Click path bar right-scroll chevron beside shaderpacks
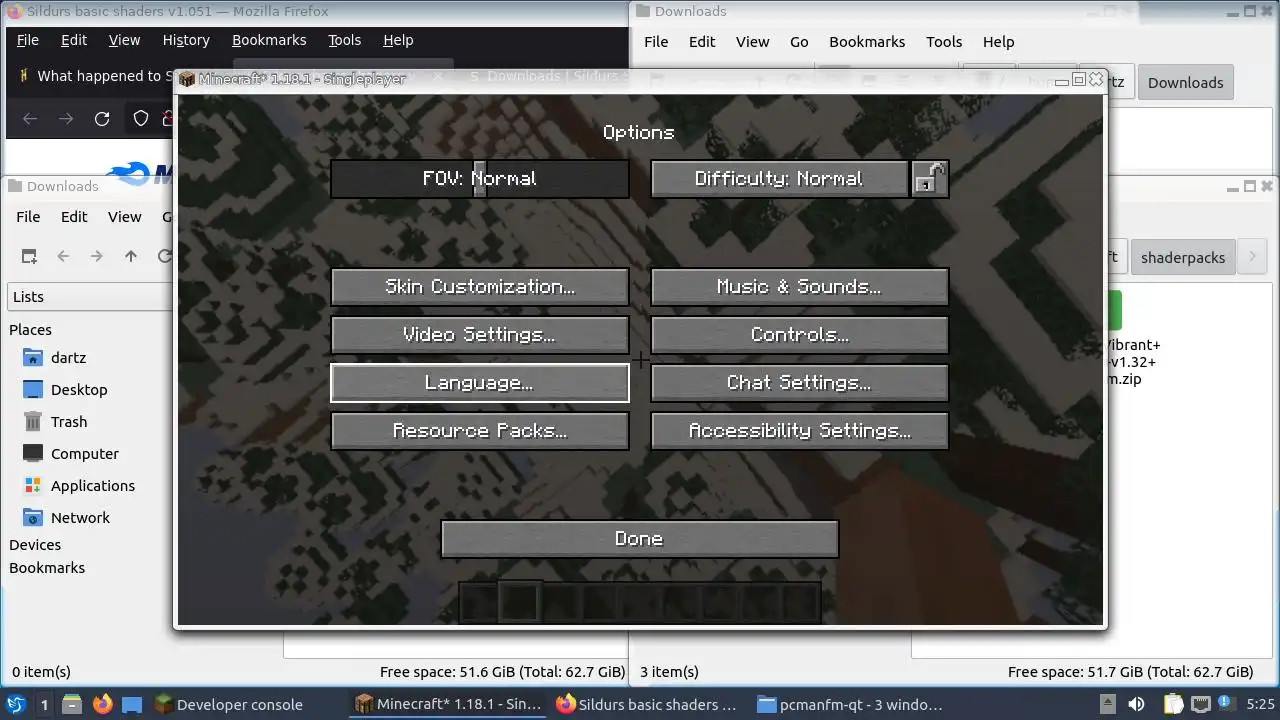 (x=1252, y=257)
